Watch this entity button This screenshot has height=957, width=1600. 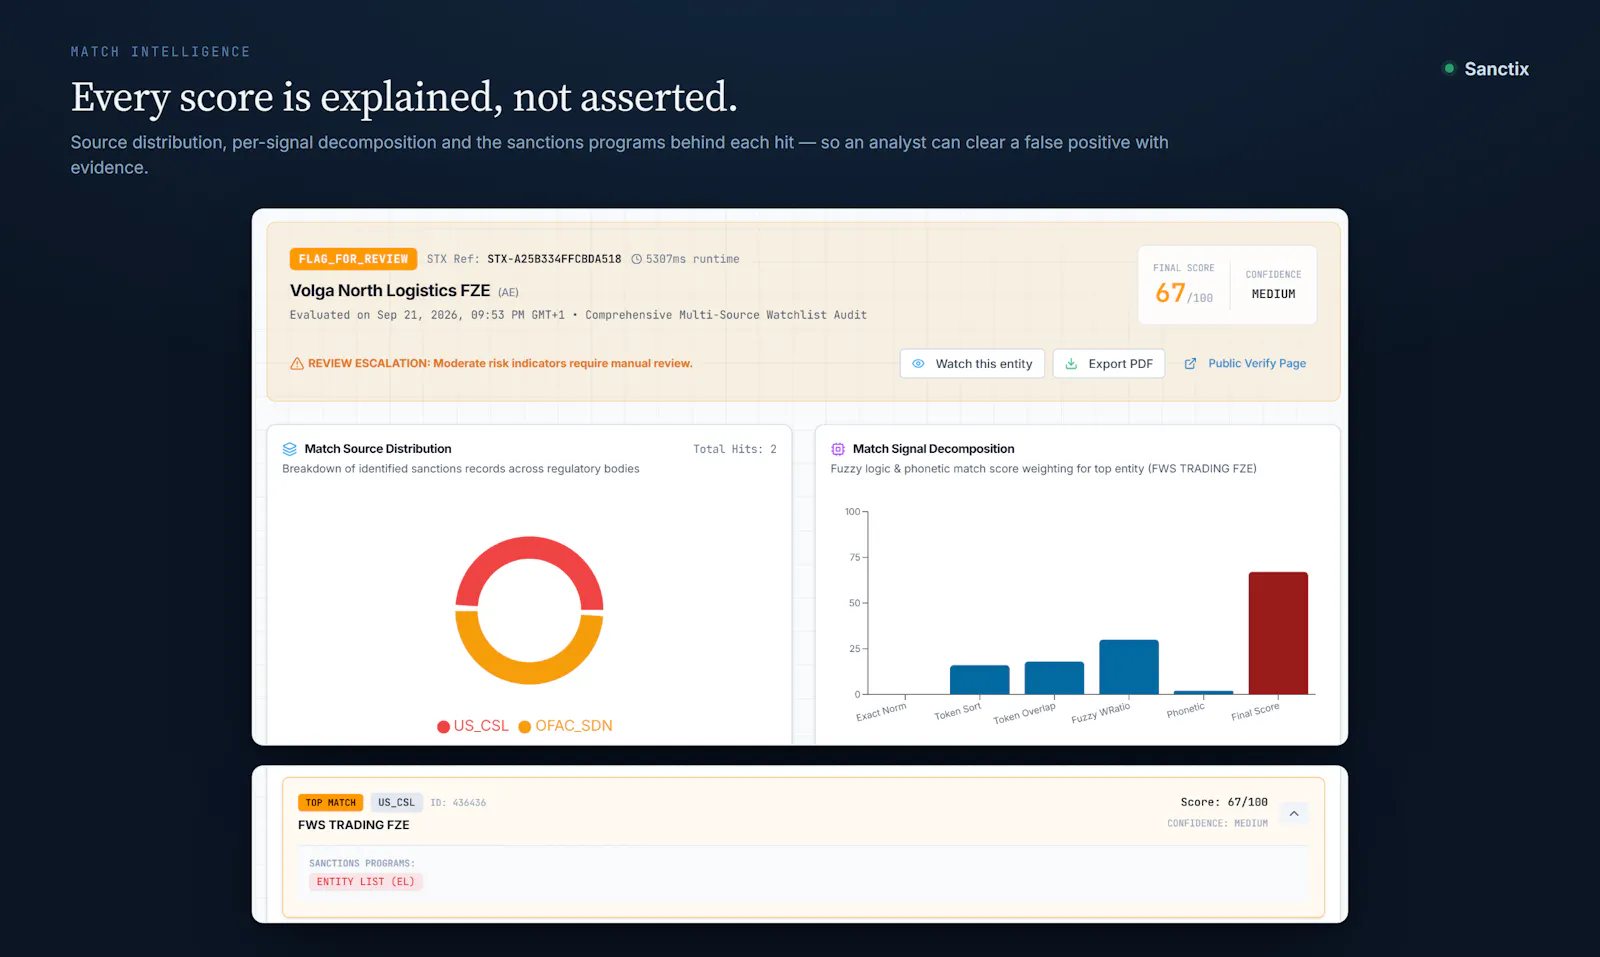tap(972, 364)
